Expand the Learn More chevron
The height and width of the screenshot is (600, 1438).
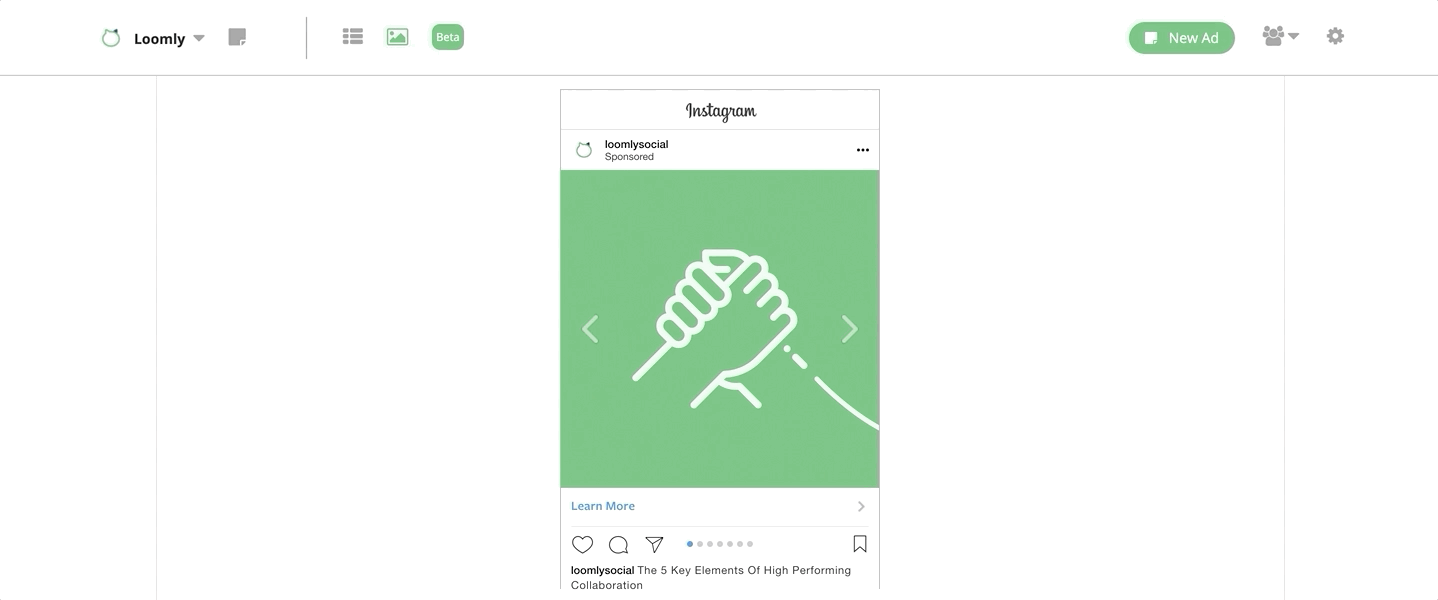pyautogui.click(x=861, y=506)
